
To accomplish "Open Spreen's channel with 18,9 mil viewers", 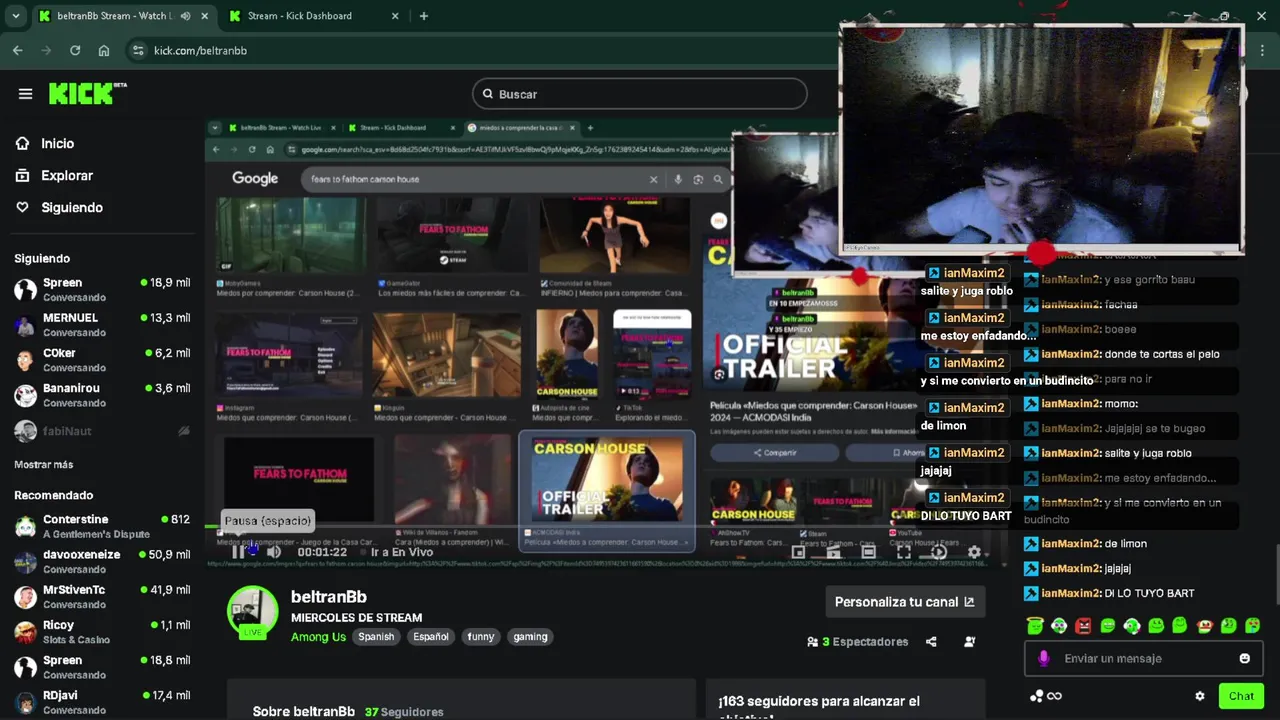I will pos(102,290).
